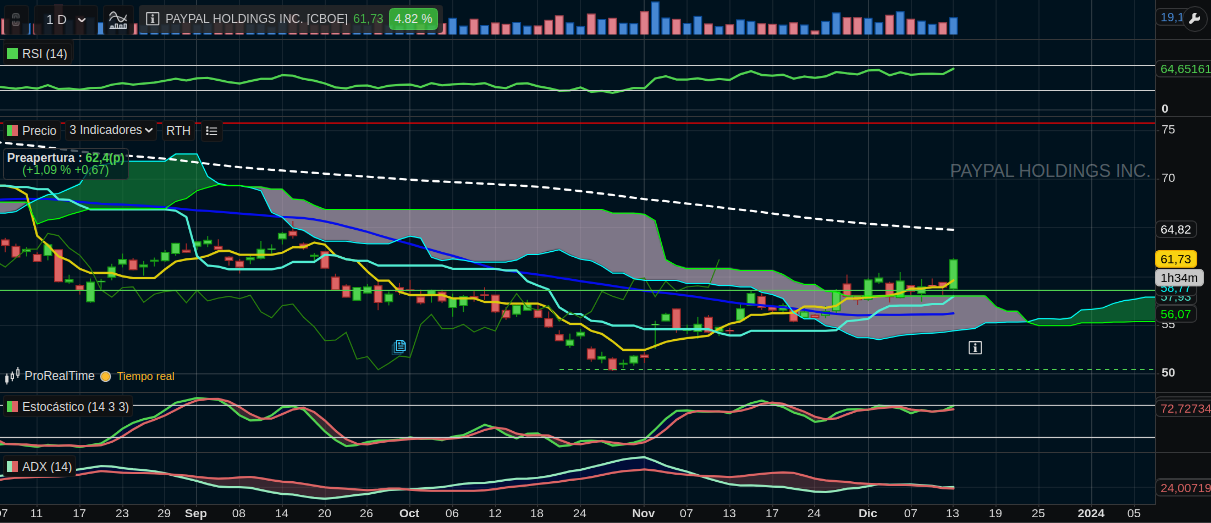Click the 61,73 quote in the title bar
Screen dimensions: 1211x523
368,18
